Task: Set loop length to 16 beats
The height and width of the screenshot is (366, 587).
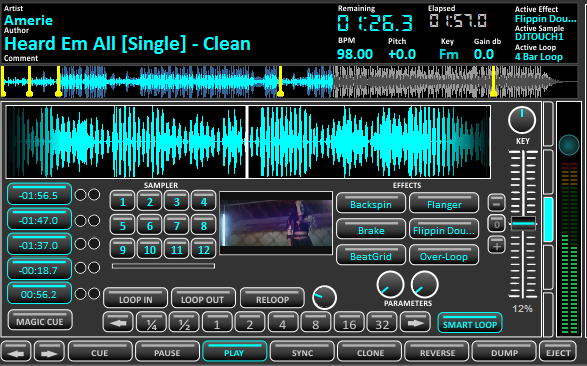Action: tap(349, 323)
